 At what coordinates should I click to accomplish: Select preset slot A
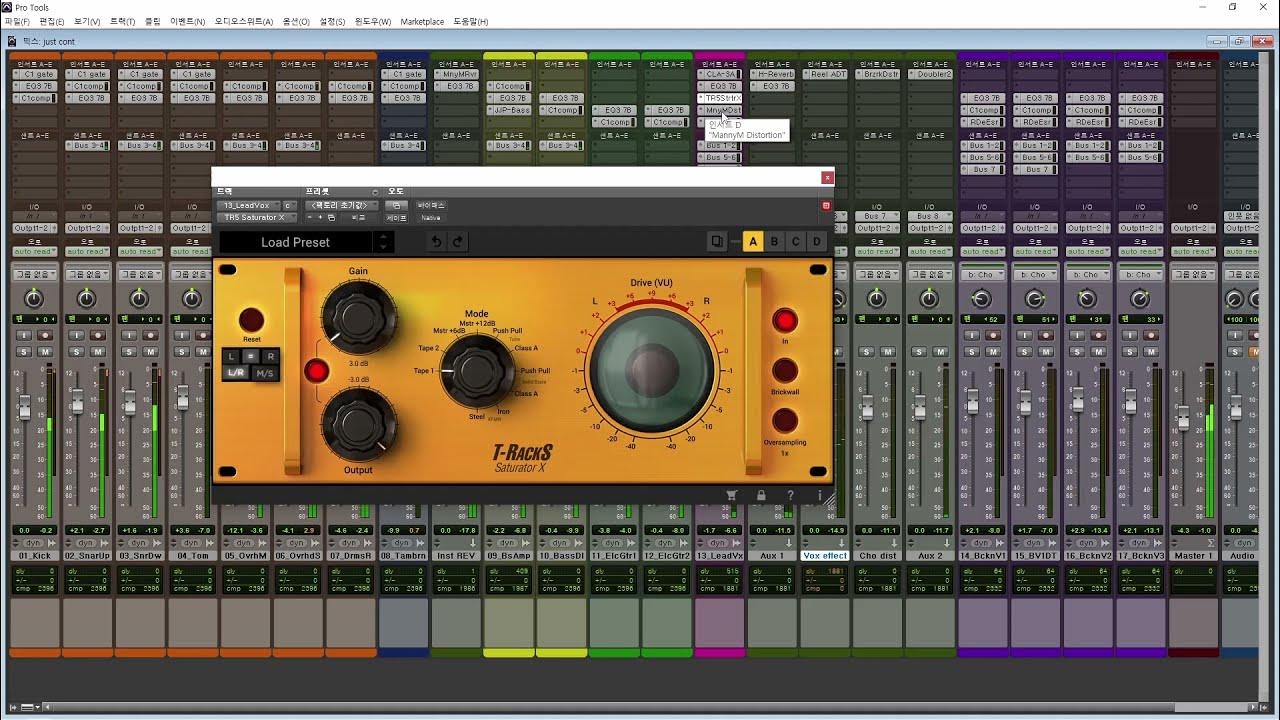[x=753, y=242]
